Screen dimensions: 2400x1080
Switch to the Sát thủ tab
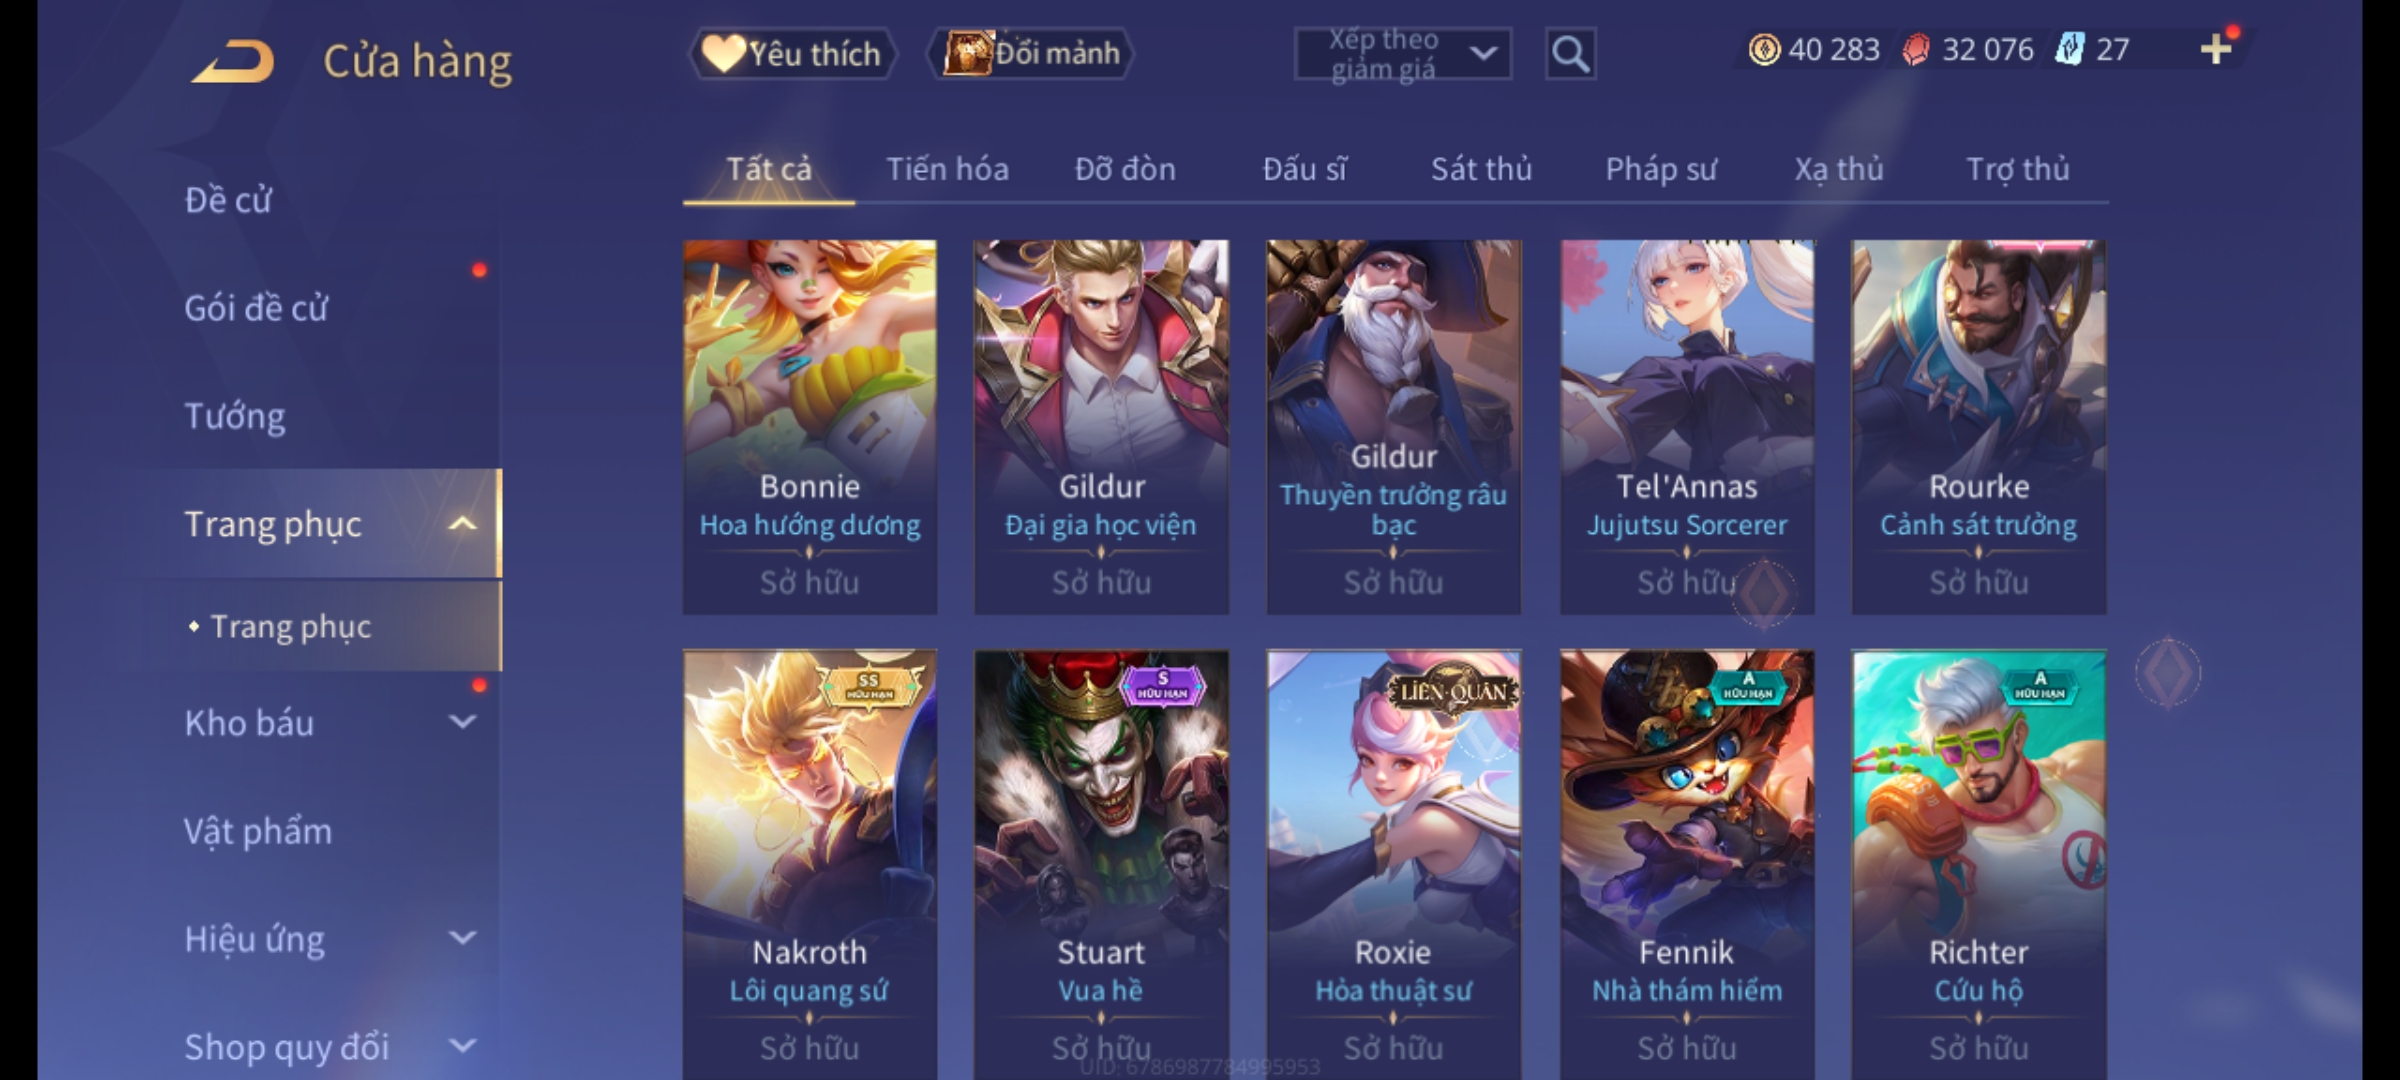(x=1481, y=169)
